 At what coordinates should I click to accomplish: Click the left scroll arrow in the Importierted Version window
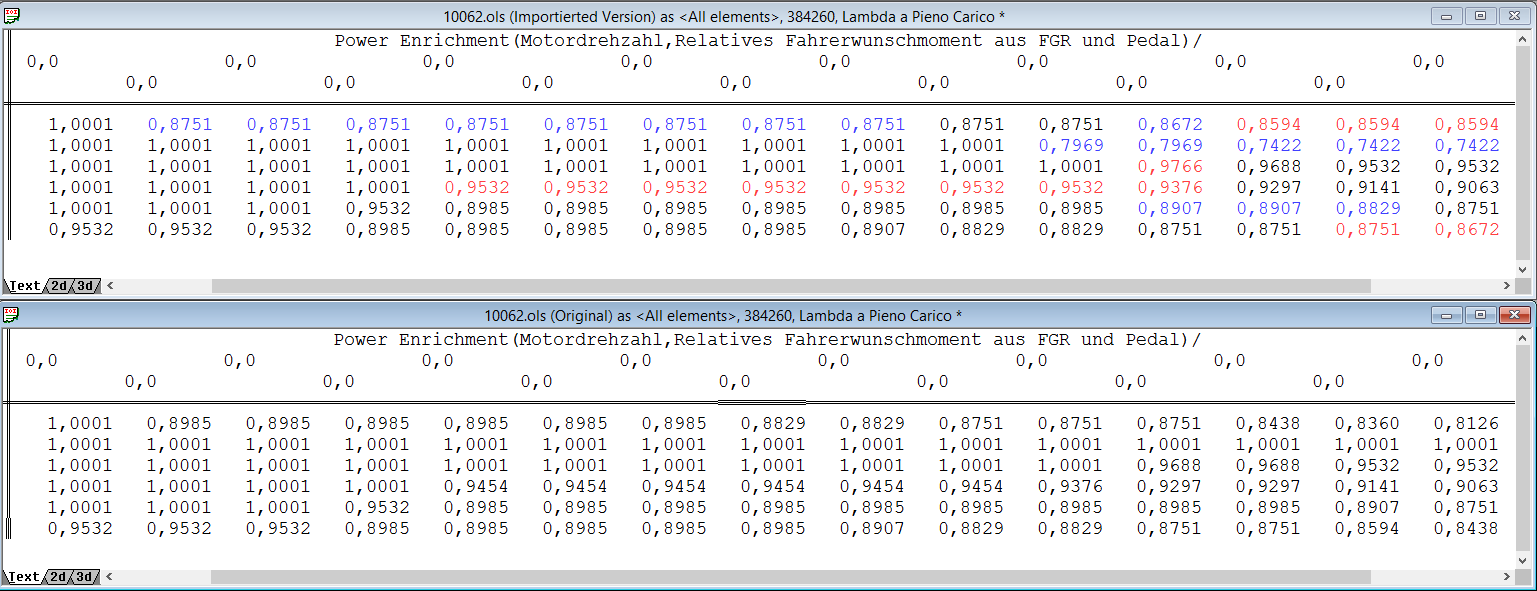click(110, 286)
